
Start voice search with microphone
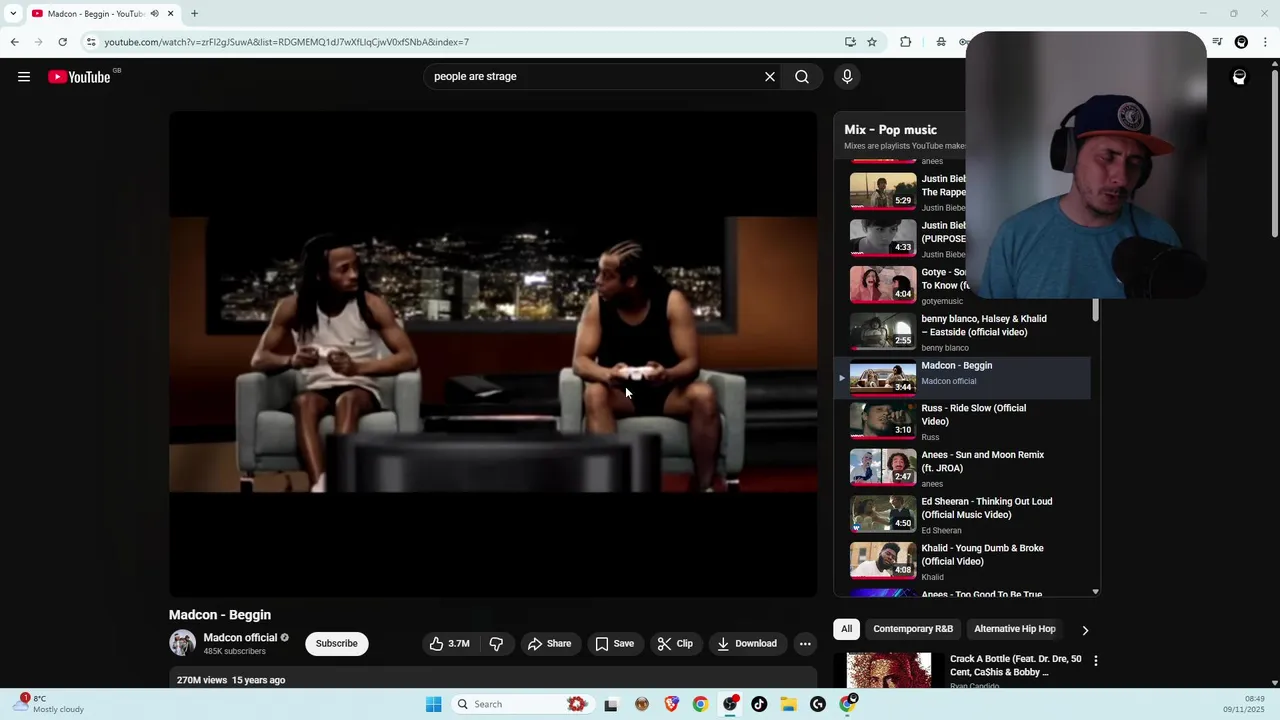click(x=847, y=77)
